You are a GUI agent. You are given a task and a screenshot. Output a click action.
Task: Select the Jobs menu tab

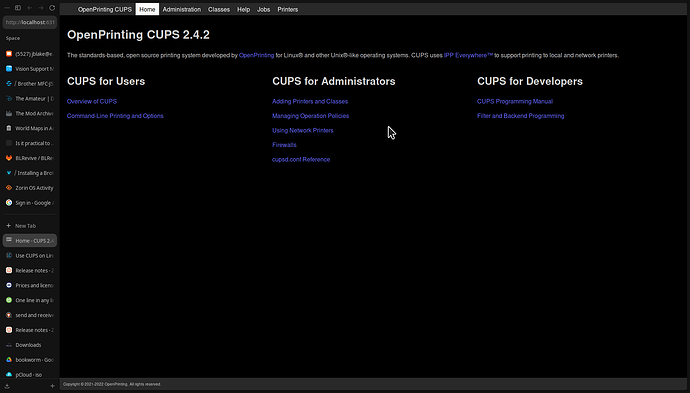tap(264, 9)
